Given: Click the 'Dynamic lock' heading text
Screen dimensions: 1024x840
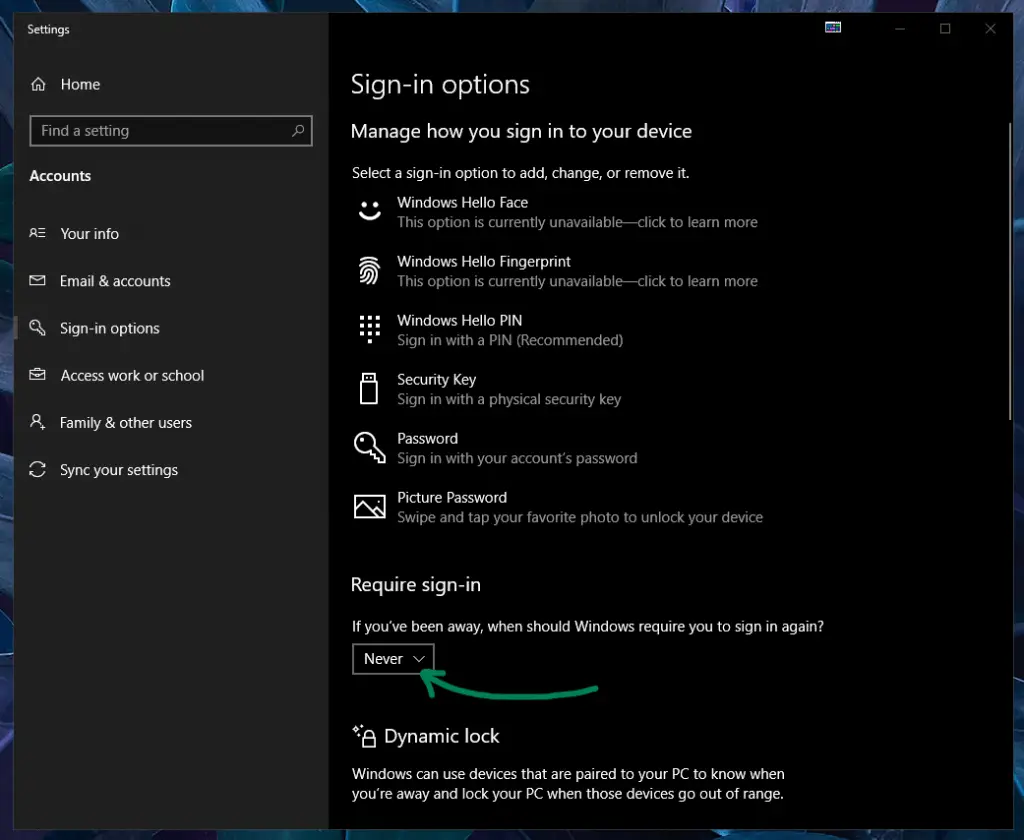Looking at the screenshot, I should (441, 736).
